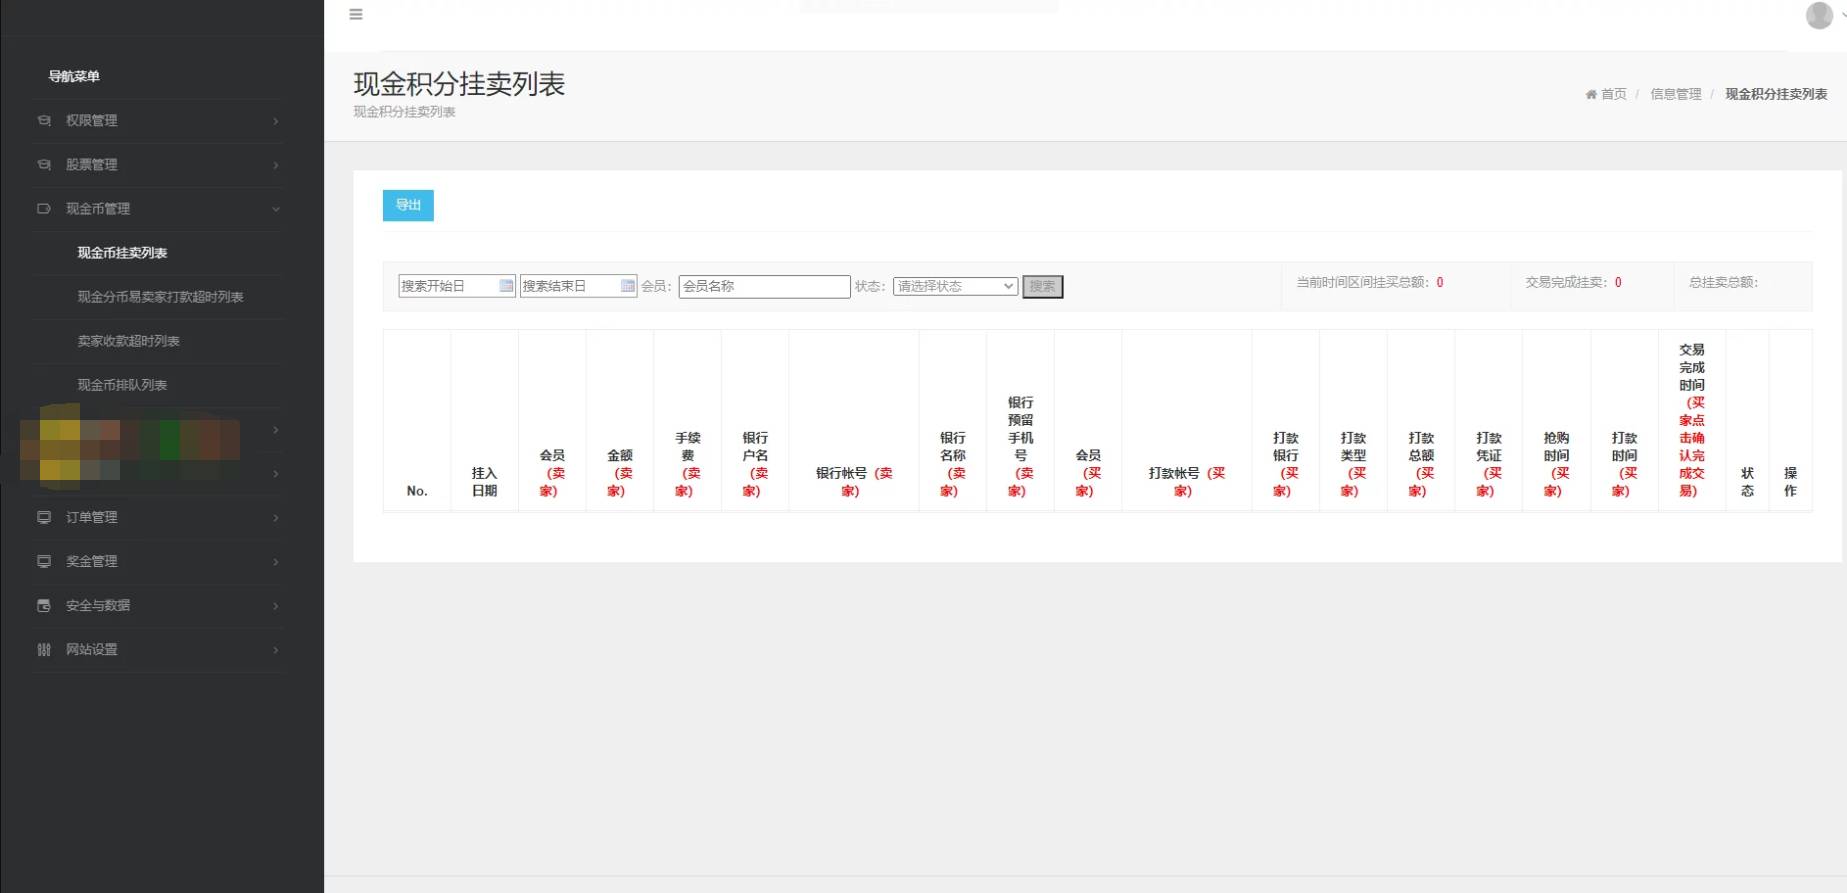Image resolution: width=1847 pixels, height=893 pixels.
Task: Expand the 奖金管理 menu
Action: tap(158, 561)
